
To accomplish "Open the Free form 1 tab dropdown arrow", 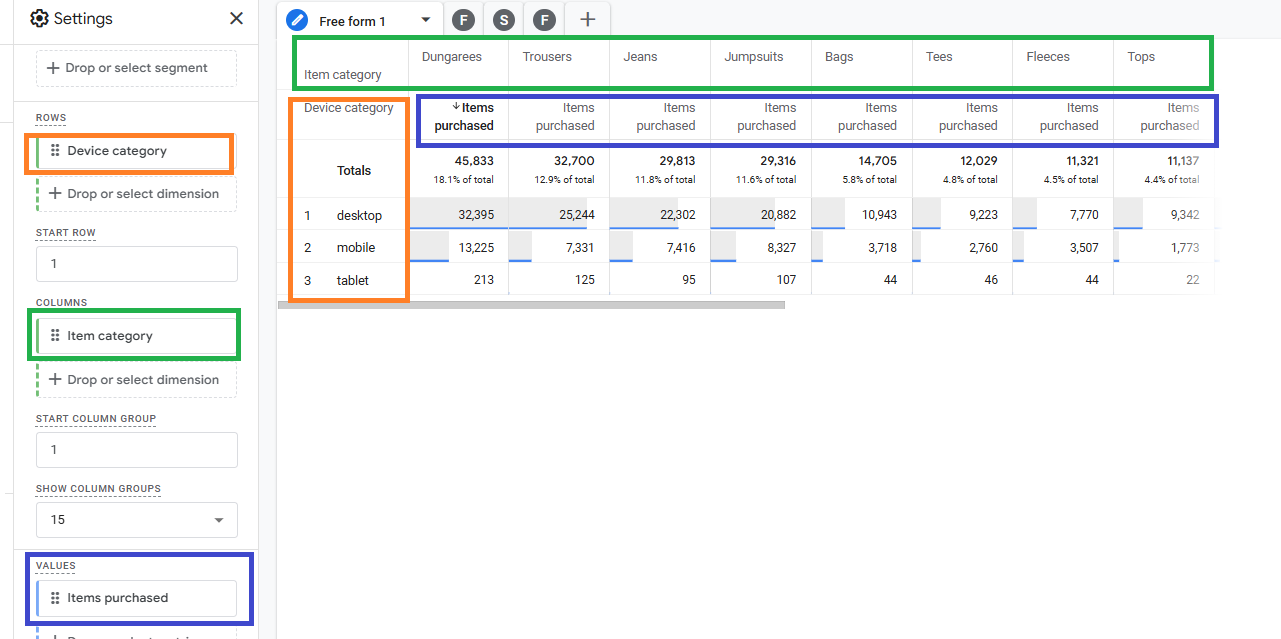I will pyautogui.click(x=426, y=20).
